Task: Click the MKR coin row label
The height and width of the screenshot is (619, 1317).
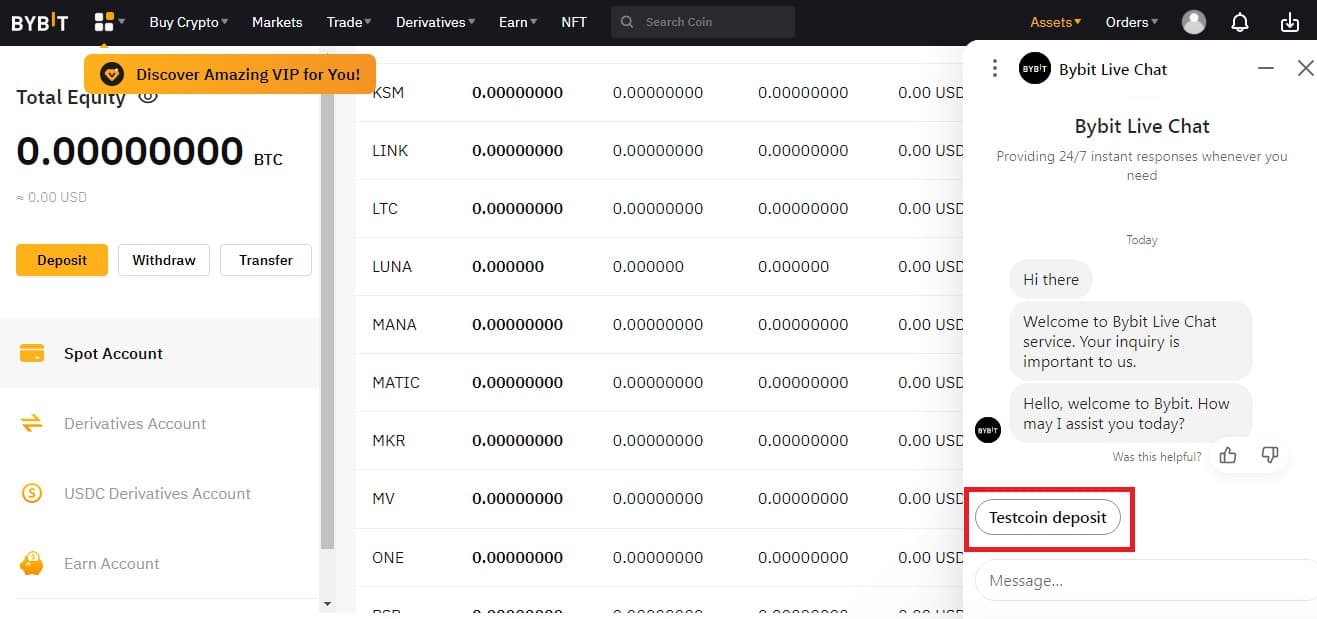Action: pyautogui.click(x=389, y=440)
